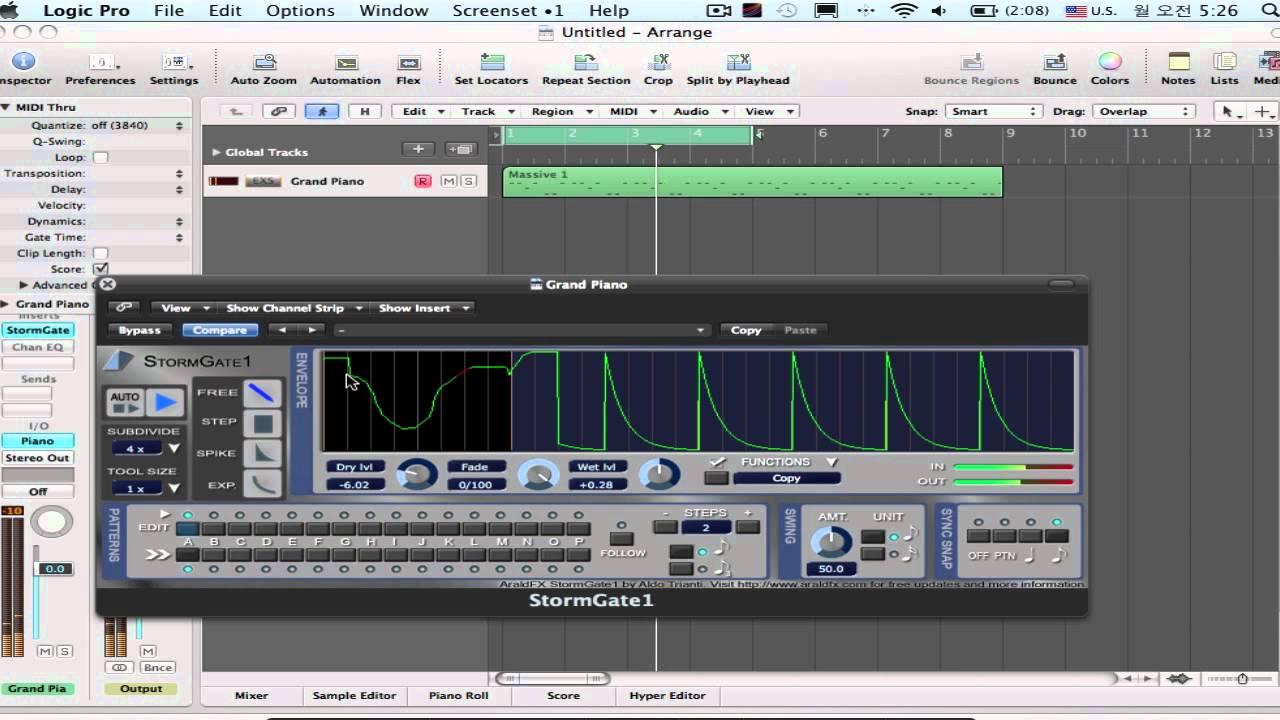Toggle StormGate AUTO button
This screenshot has width=1280, height=720.
pyautogui.click(x=125, y=403)
